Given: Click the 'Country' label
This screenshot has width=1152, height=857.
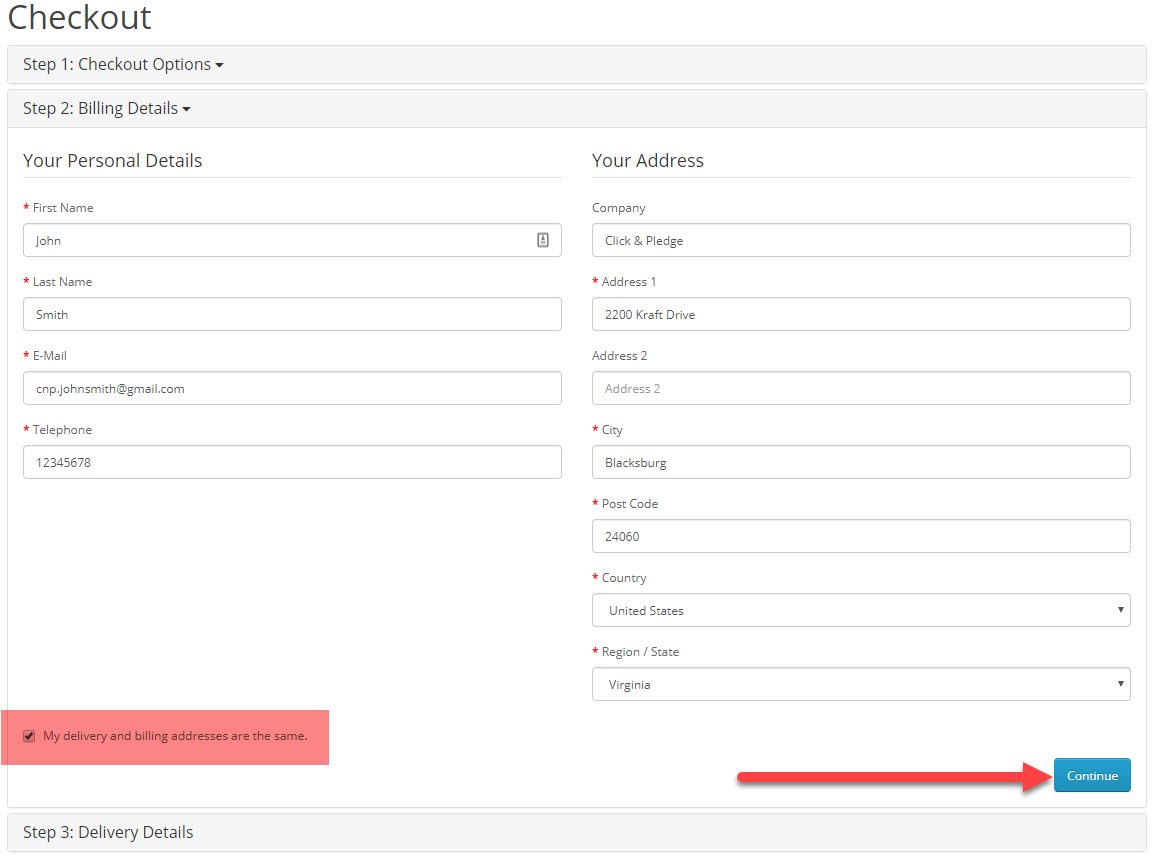Looking at the screenshot, I should pos(624,578).
